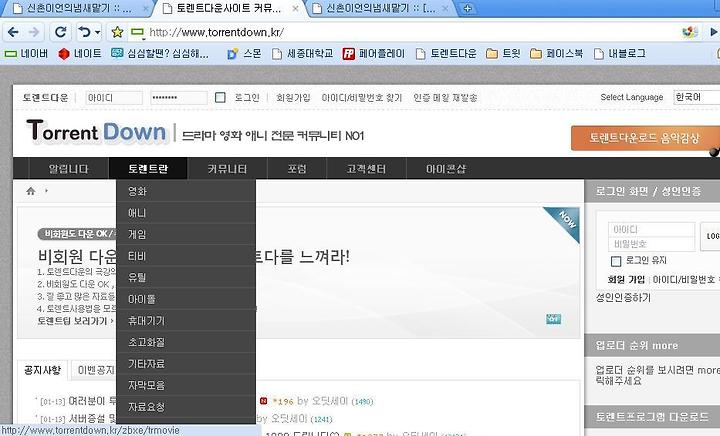Close the 토렌트다운사이트 tab
This screenshot has width=720, height=436.
(x=295, y=8)
